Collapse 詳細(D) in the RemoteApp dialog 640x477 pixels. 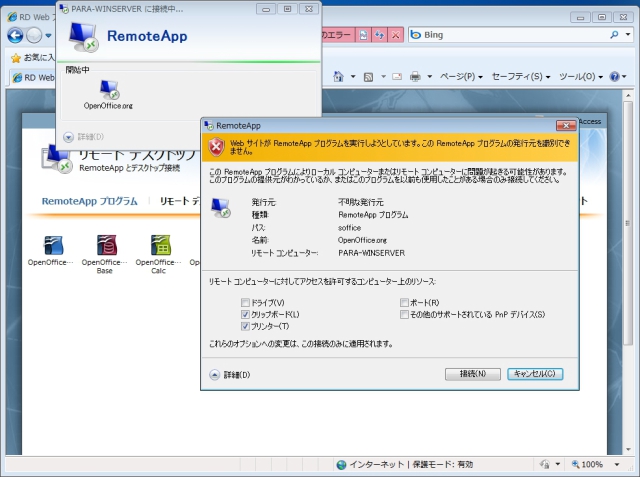[x=214, y=375]
